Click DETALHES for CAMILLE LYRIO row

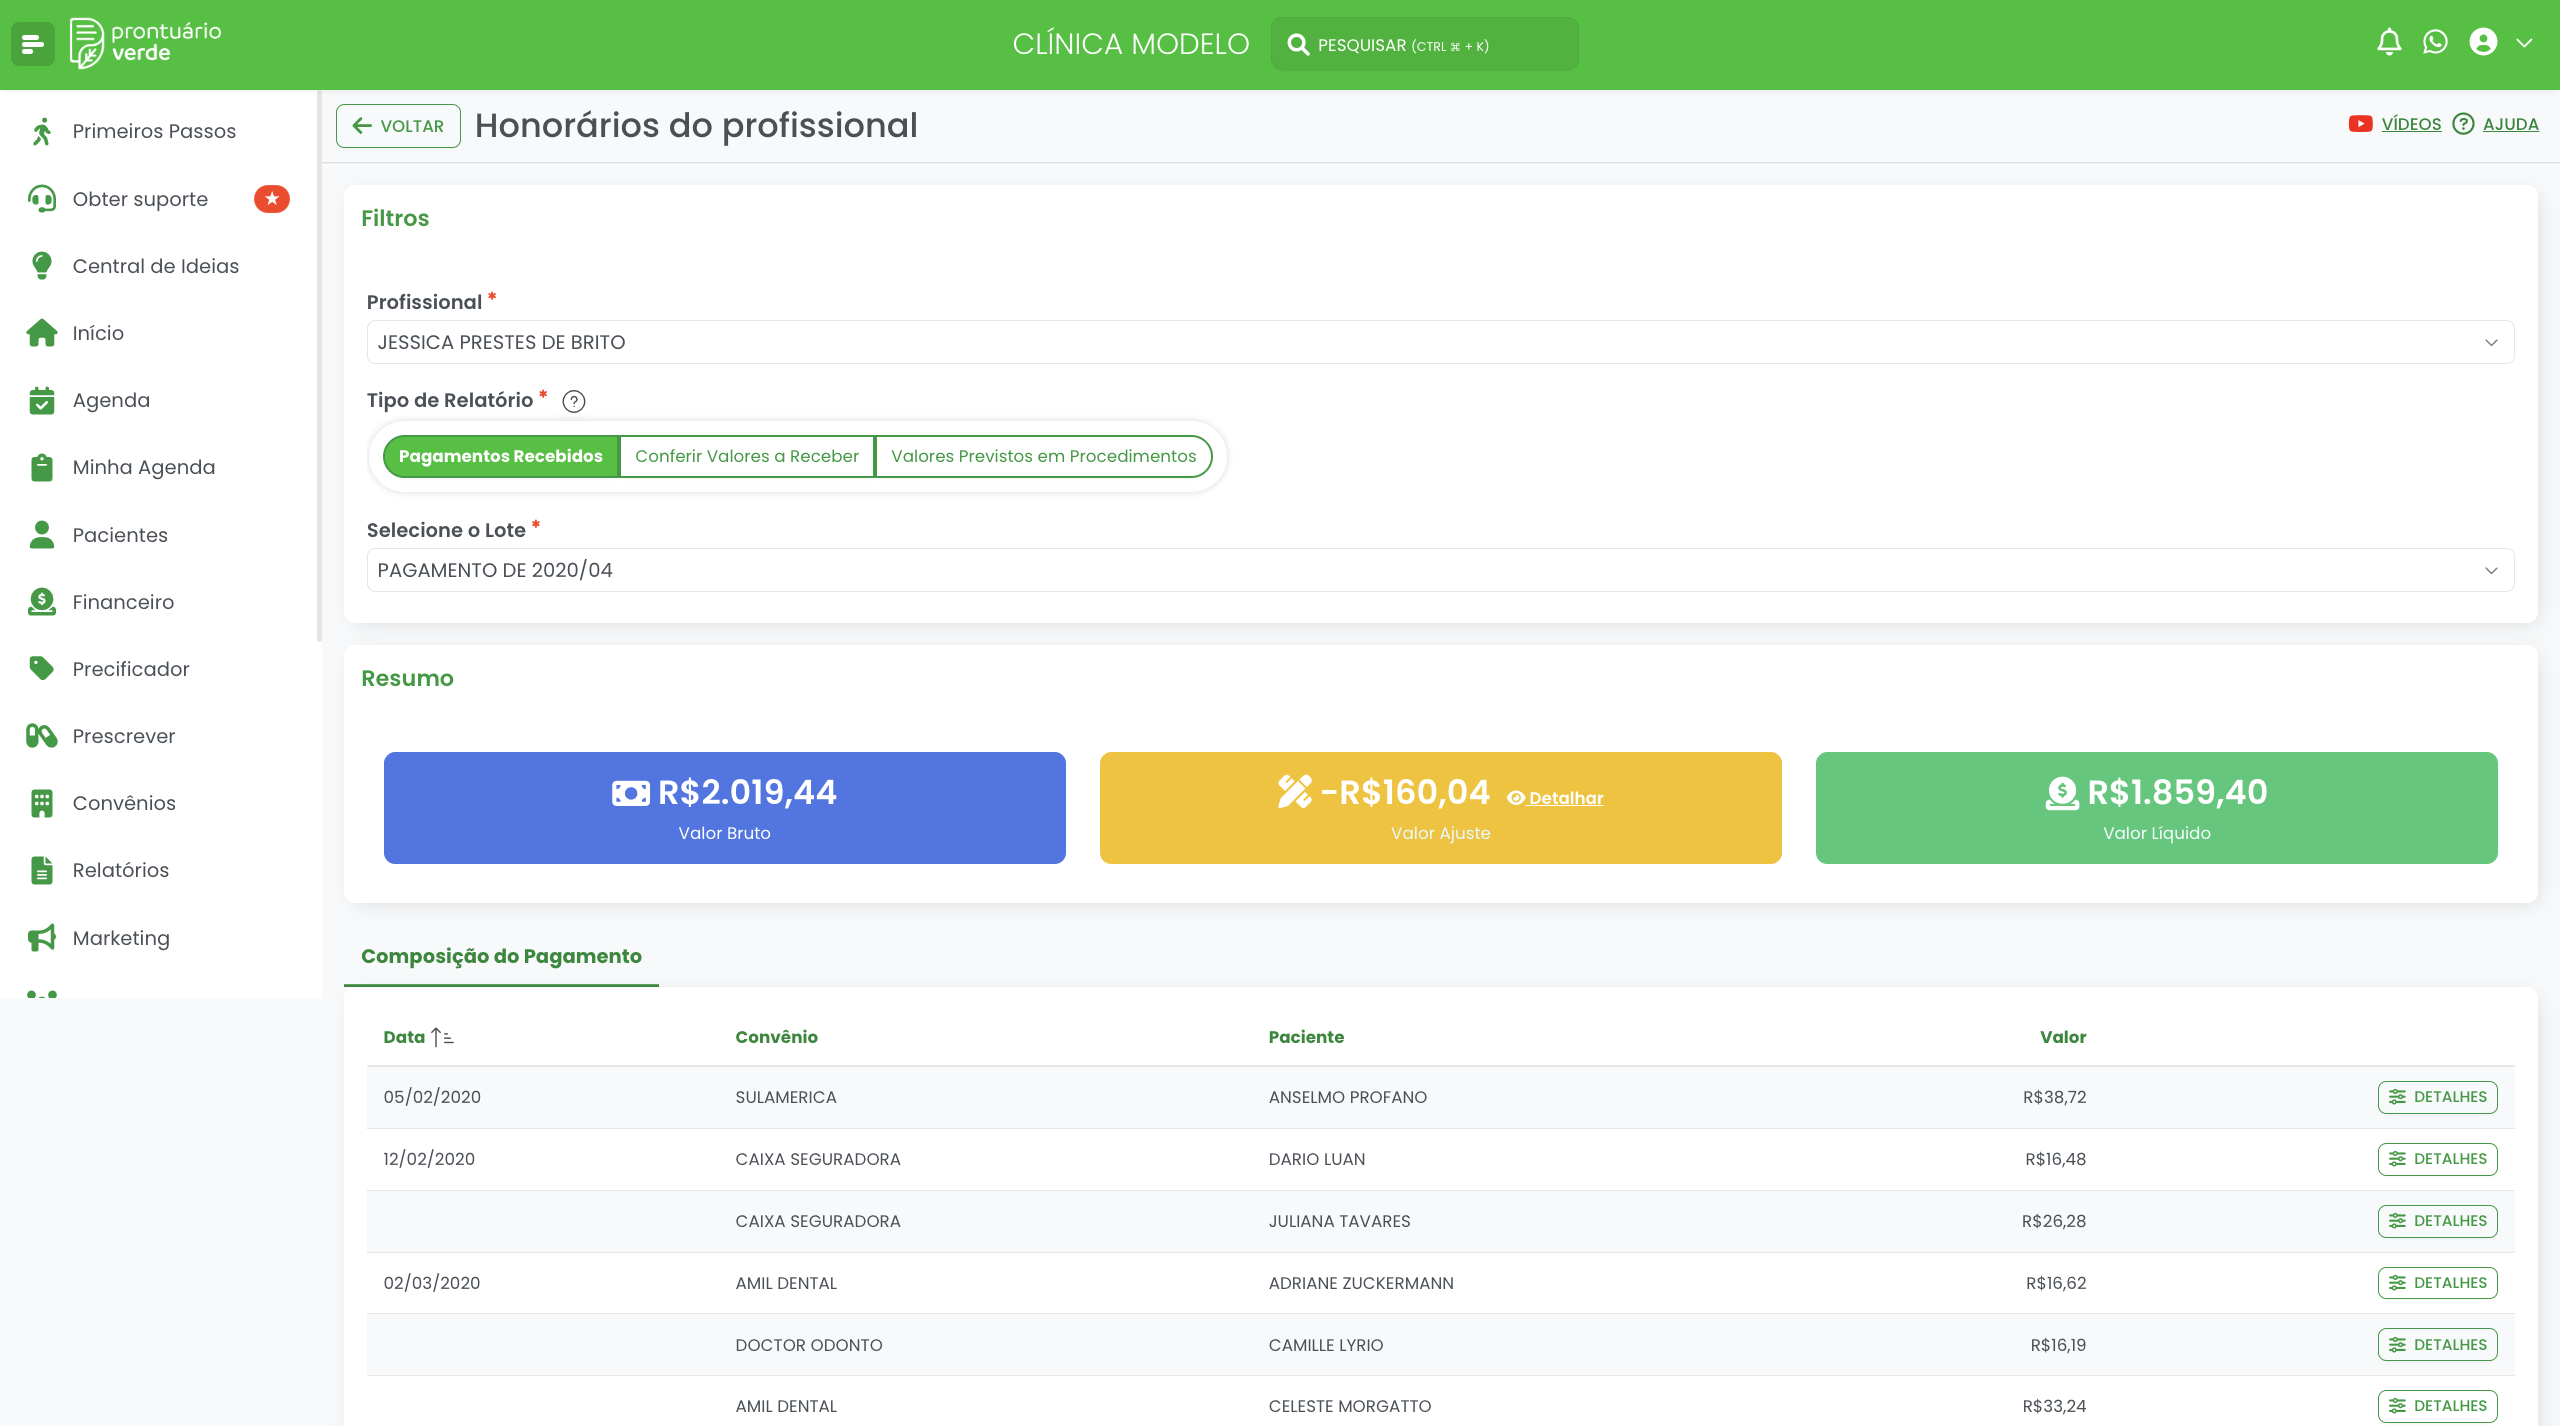pyautogui.click(x=2437, y=1345)
